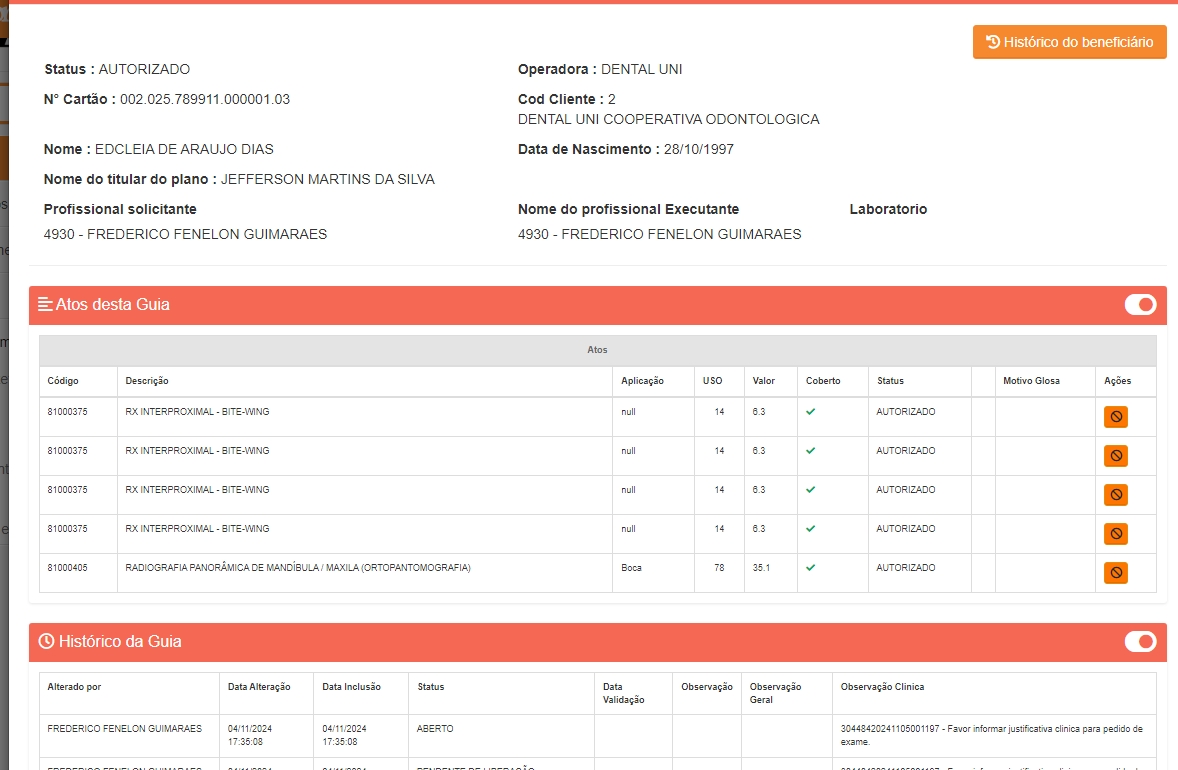Click the list icon beside Atos desta Guia
Viewport: 1178px width, 770px height.
coord(45,305)
